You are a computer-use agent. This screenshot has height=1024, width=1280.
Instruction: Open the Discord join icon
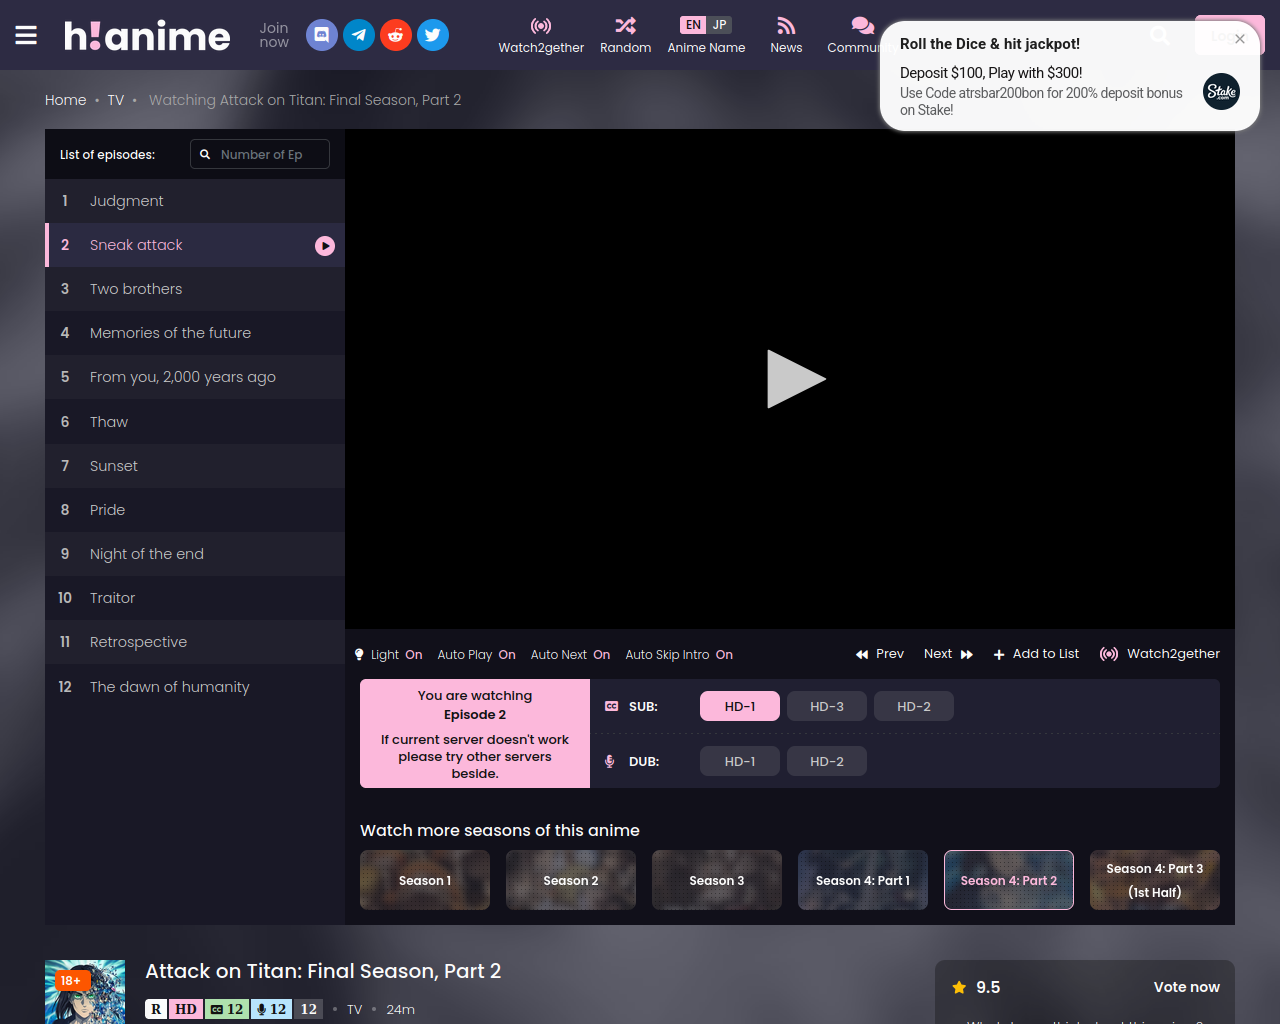pos(321,35)
